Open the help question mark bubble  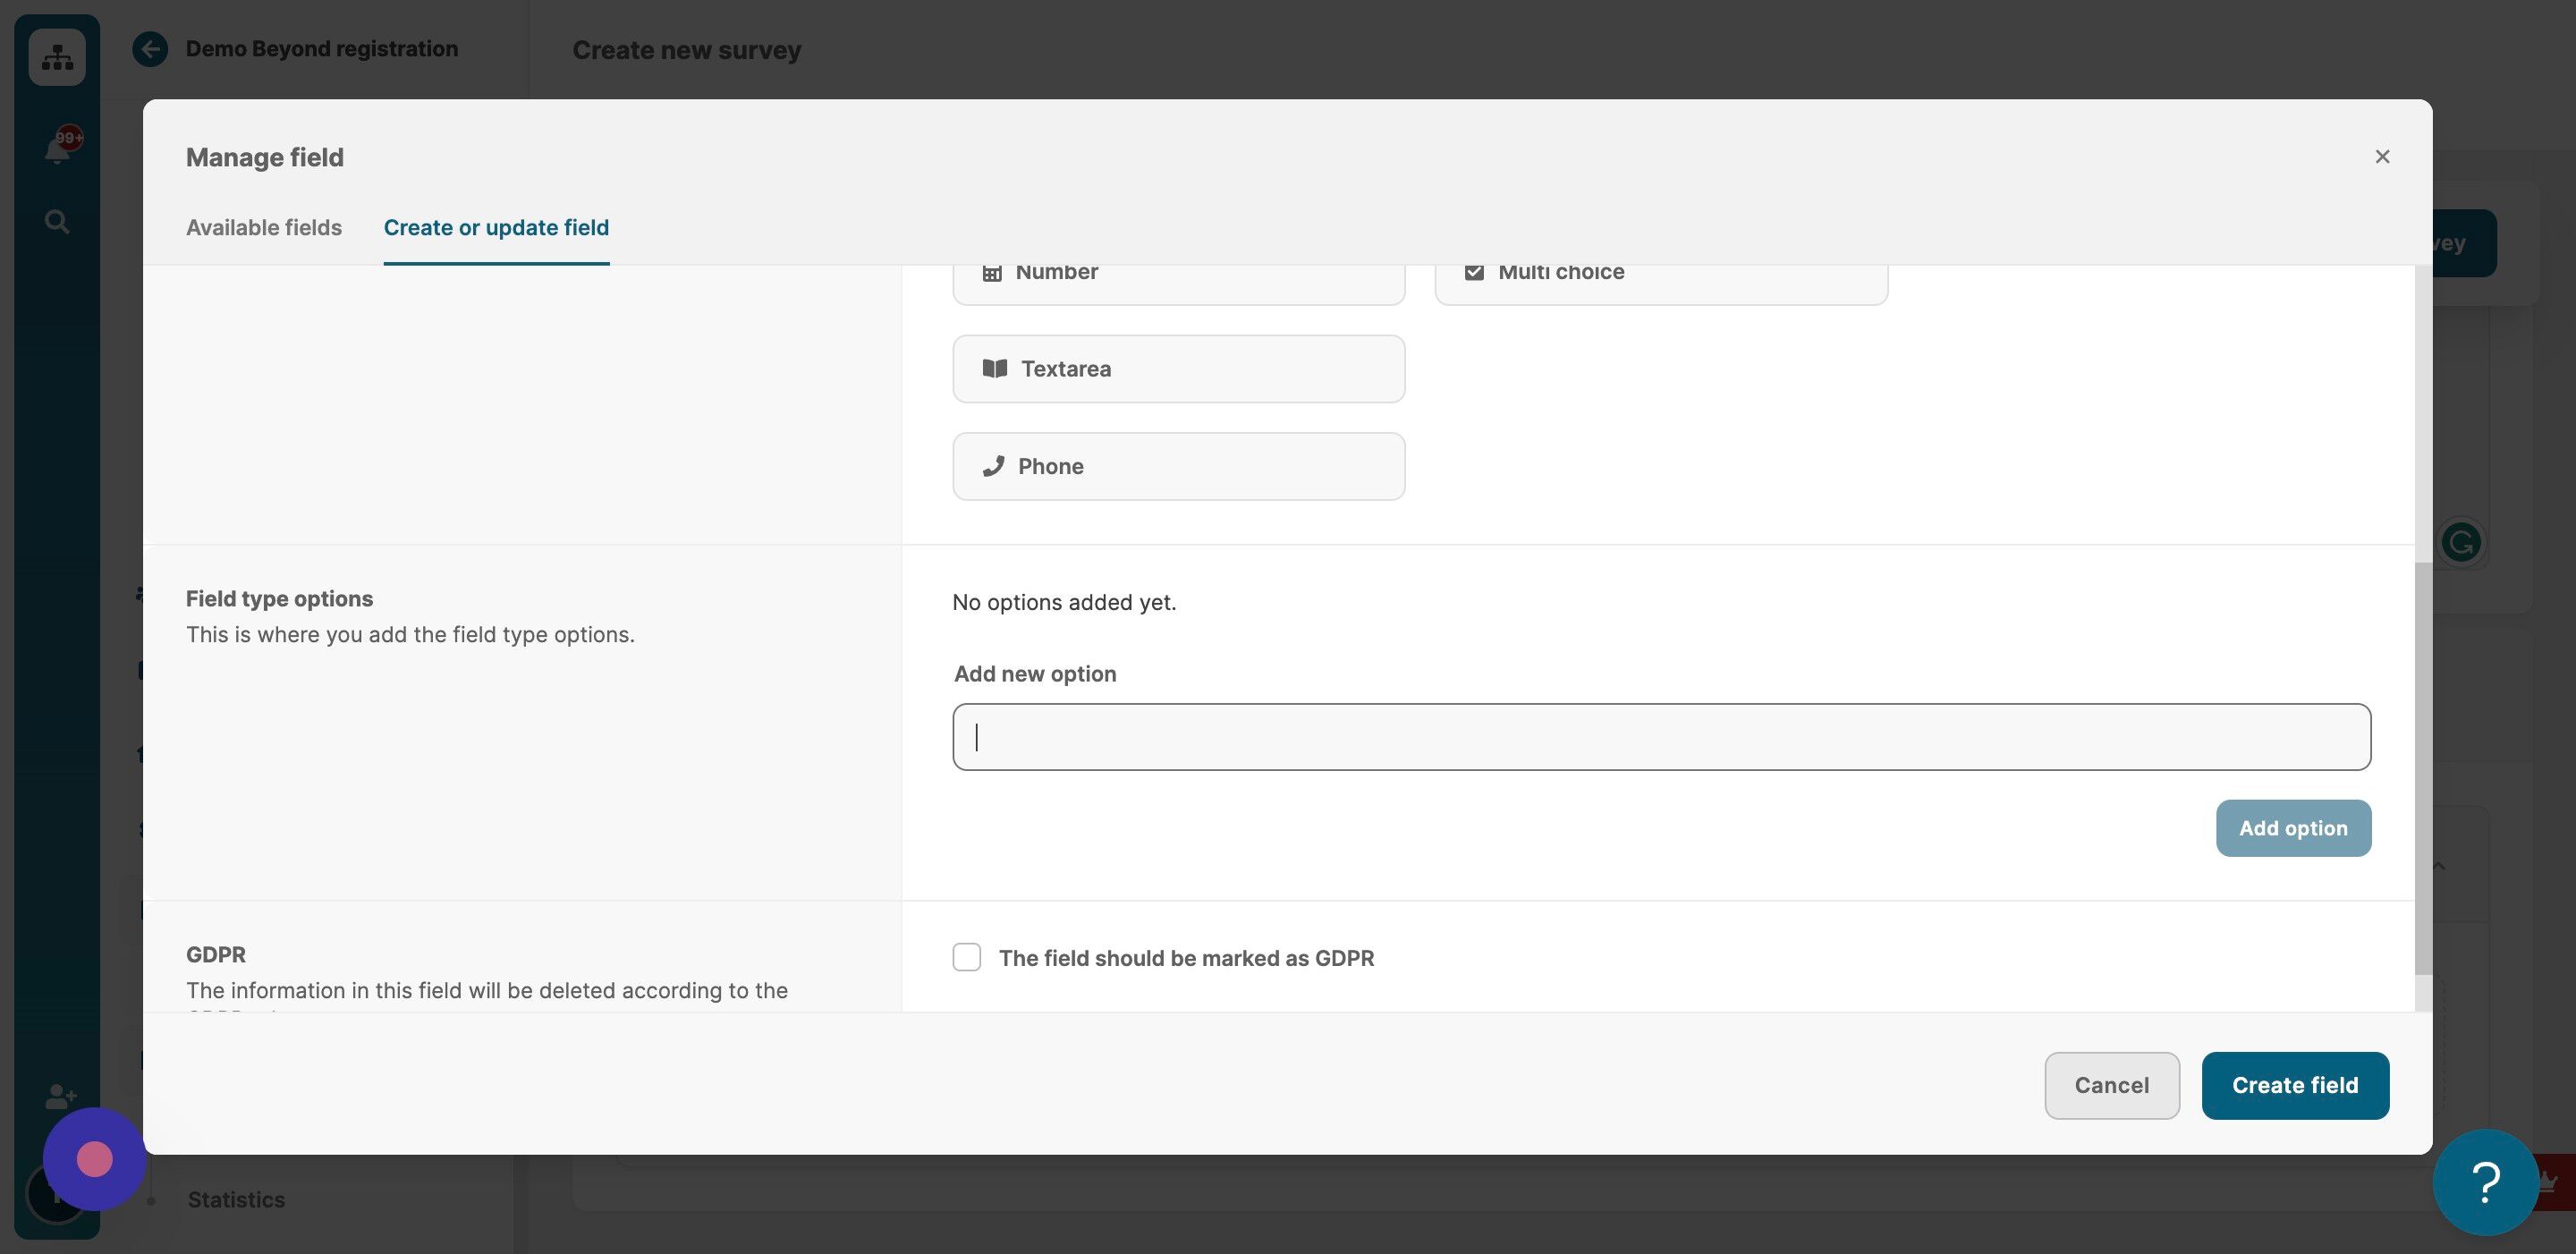[x=2485, y=1182]
